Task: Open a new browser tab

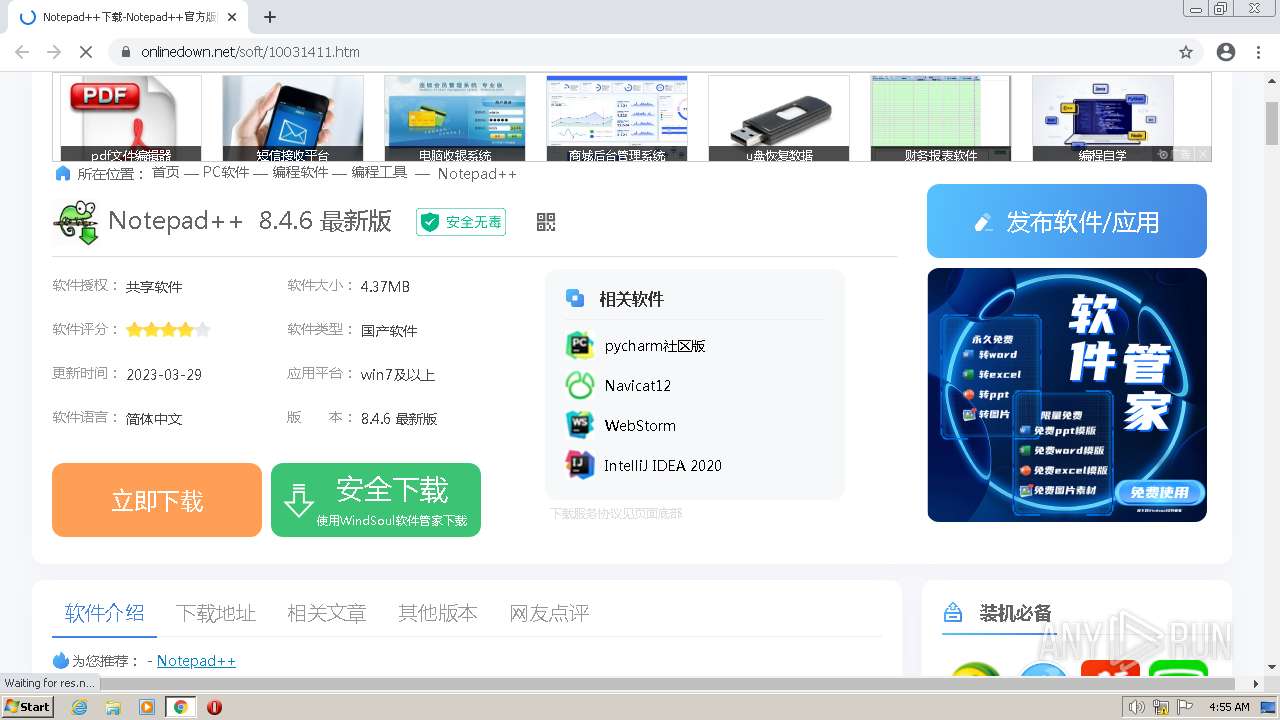Action: 270,17
